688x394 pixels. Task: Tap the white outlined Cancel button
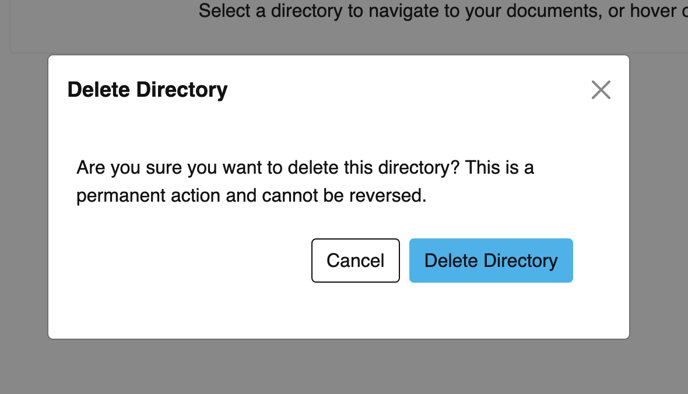355,261
